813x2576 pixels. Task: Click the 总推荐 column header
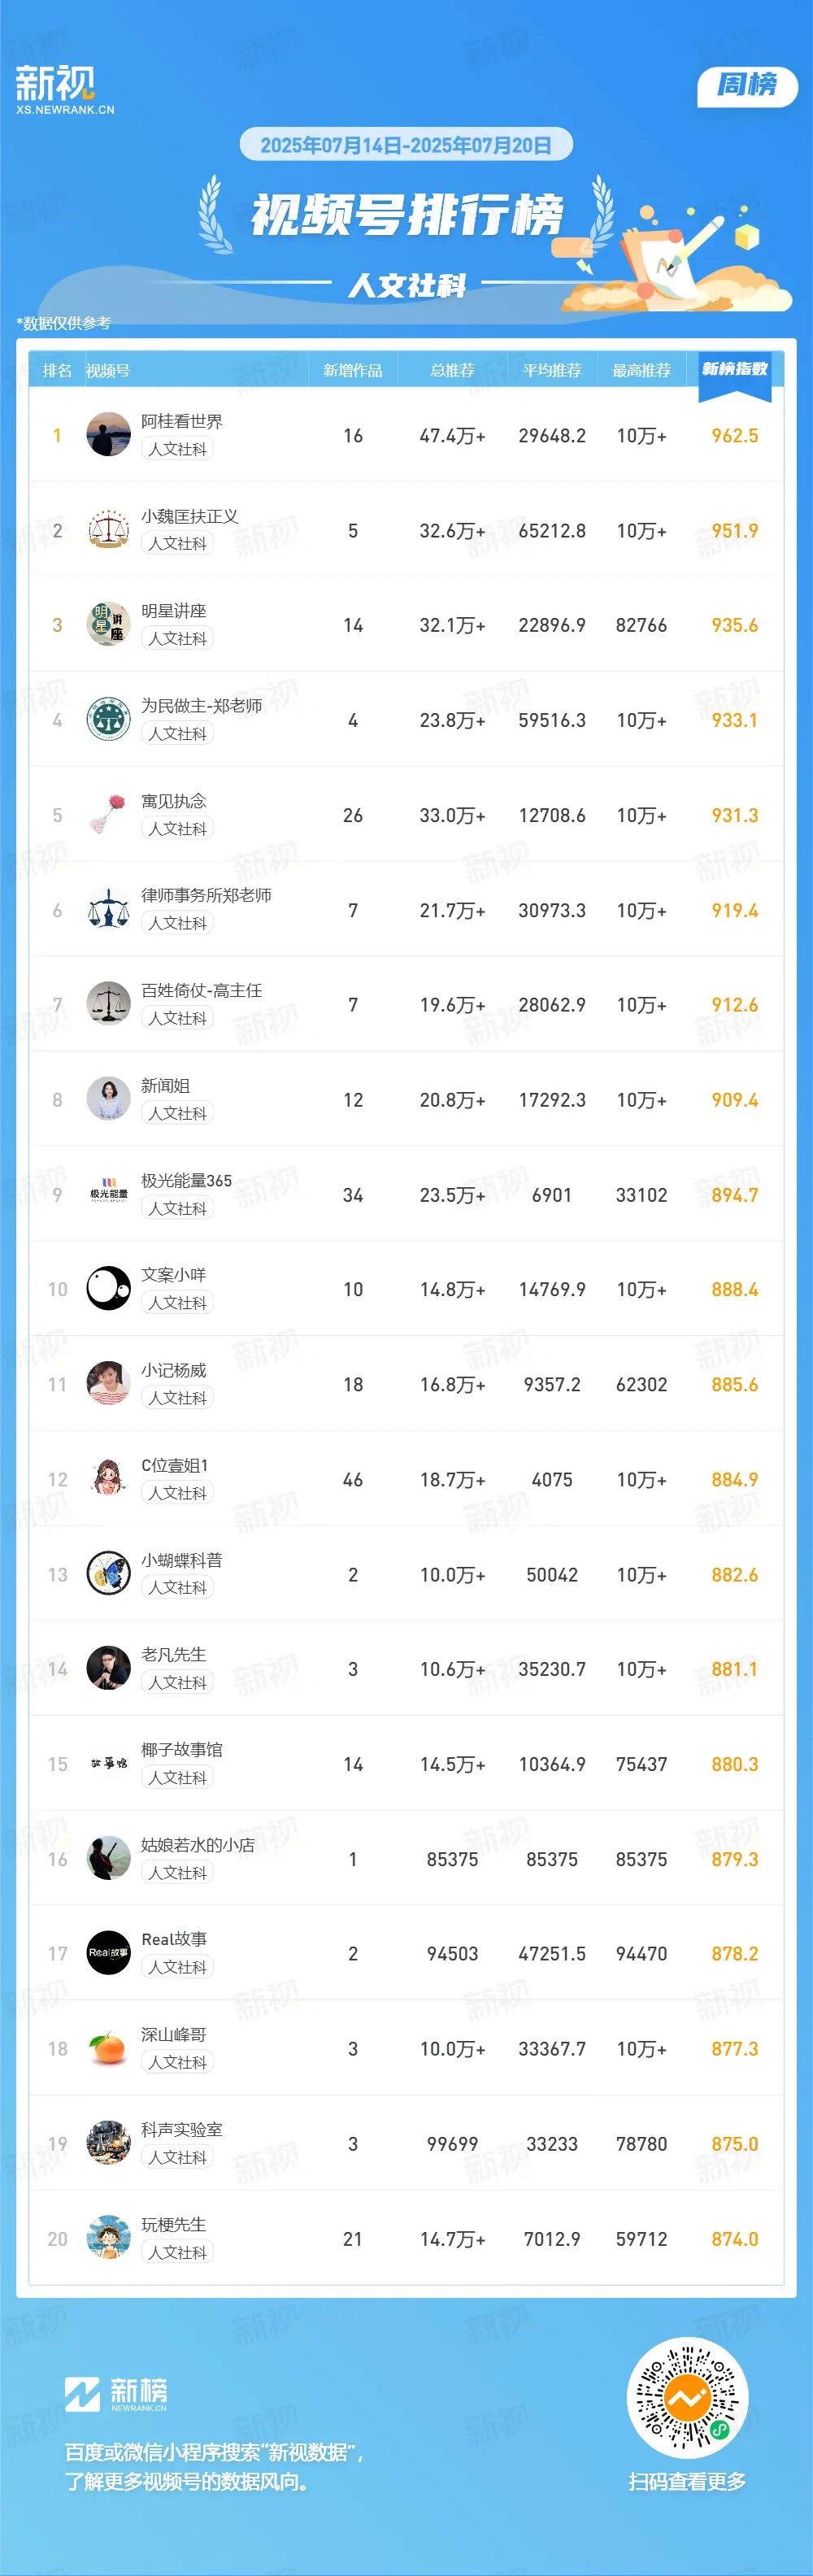tap(452, 370)
